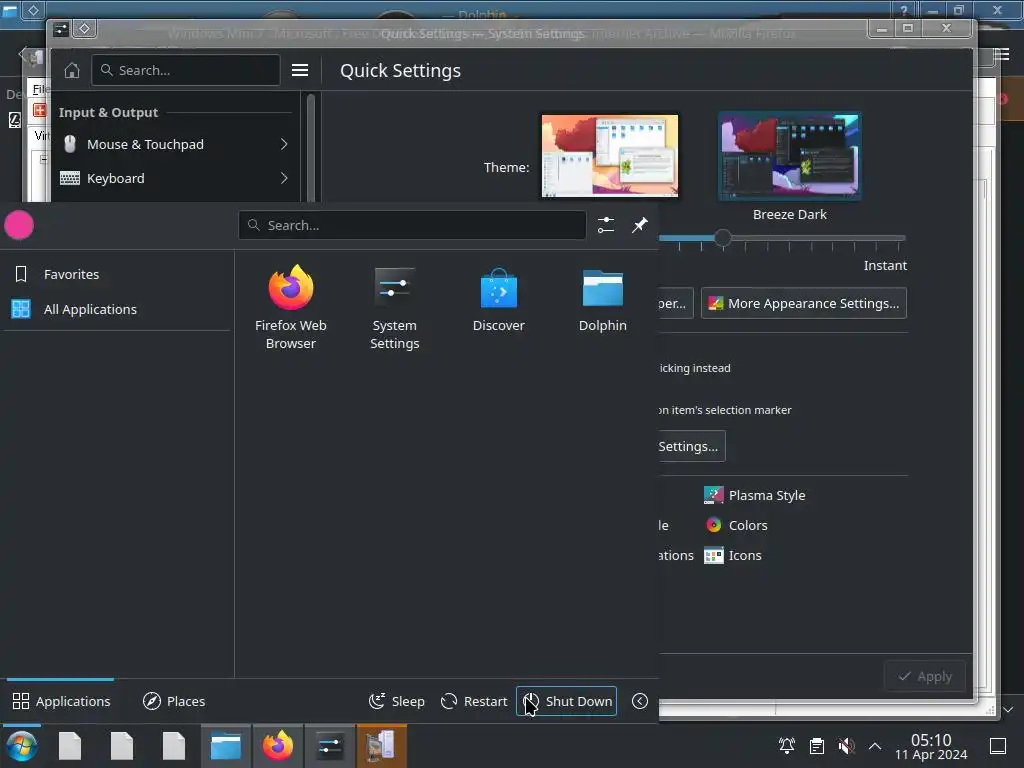Expand the Mouse & Touchpad chevron

tap(284, 144)
